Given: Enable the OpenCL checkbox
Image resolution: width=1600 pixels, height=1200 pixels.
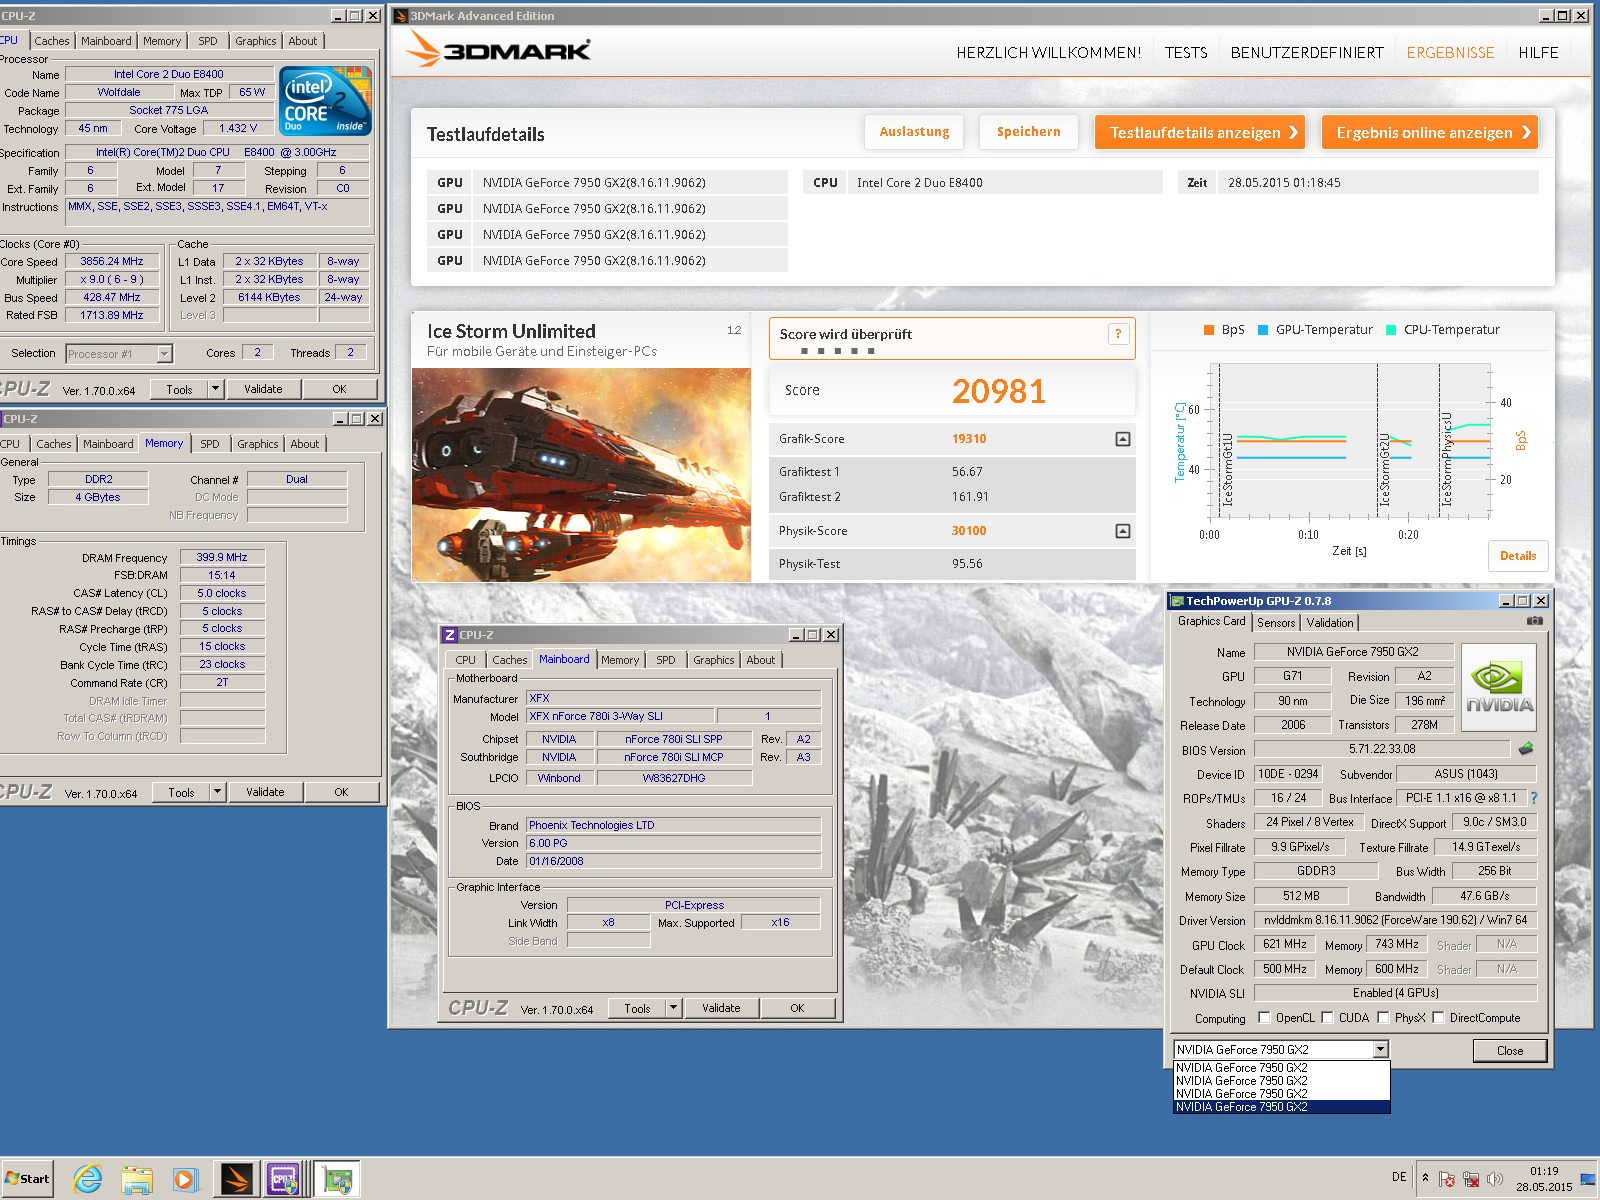Looking at the screenshot, I should 1264,1018.
